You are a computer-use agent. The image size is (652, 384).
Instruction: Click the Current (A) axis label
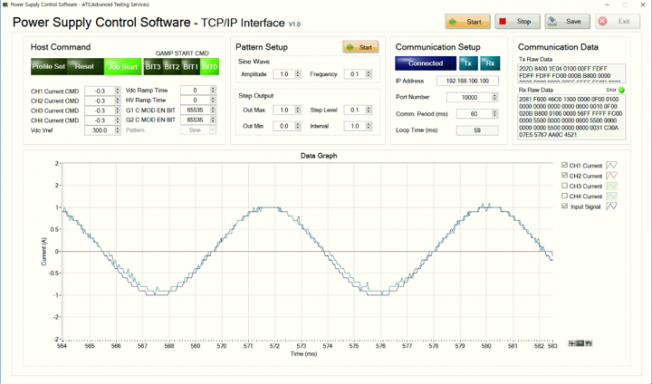[44, 251]
